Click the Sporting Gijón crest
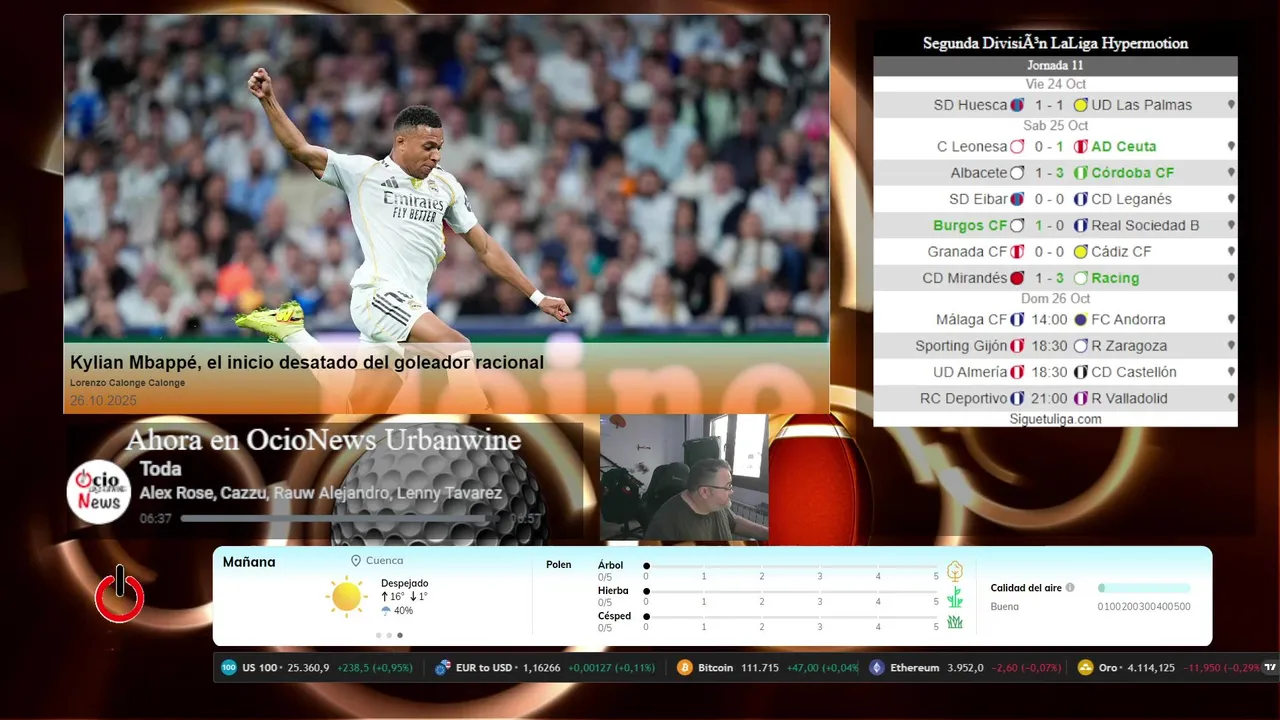Viewport: 1280px width, 720px height. 1017,346
